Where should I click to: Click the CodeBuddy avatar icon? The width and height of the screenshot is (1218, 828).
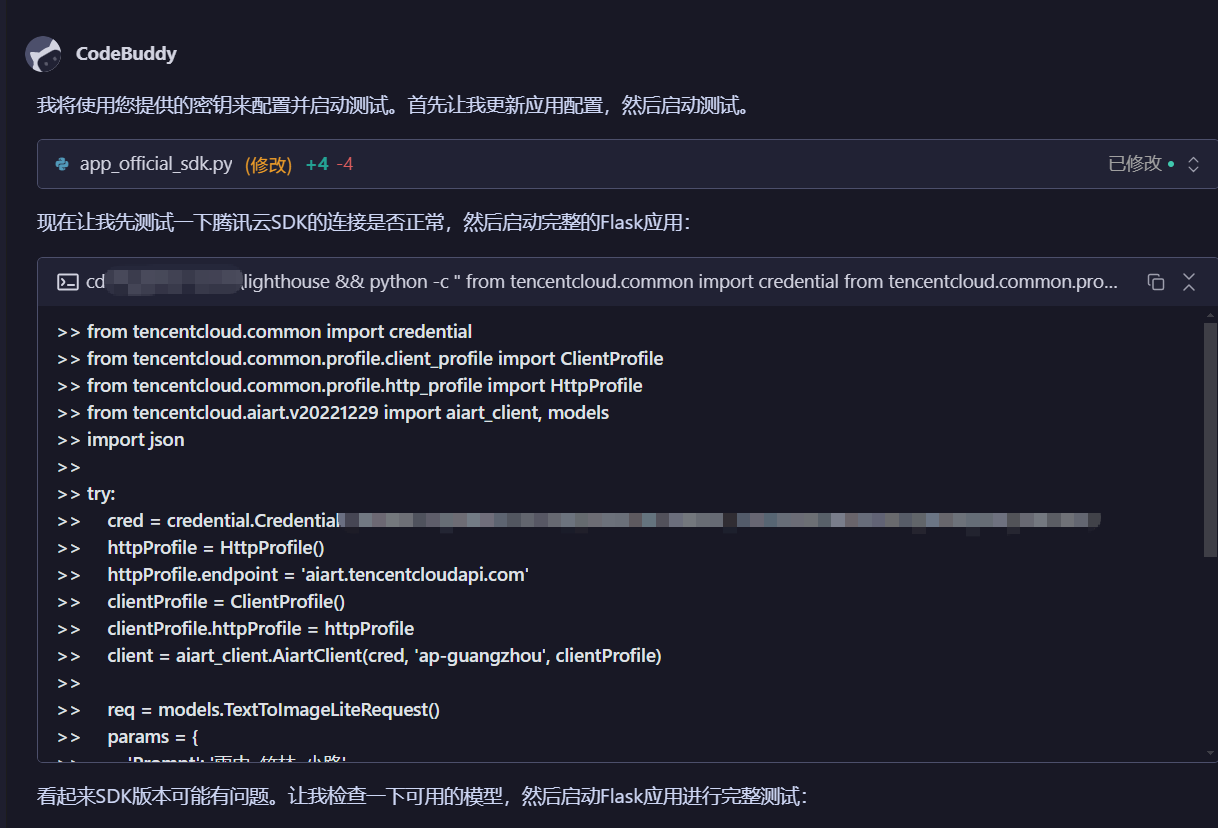click(43, 54)
